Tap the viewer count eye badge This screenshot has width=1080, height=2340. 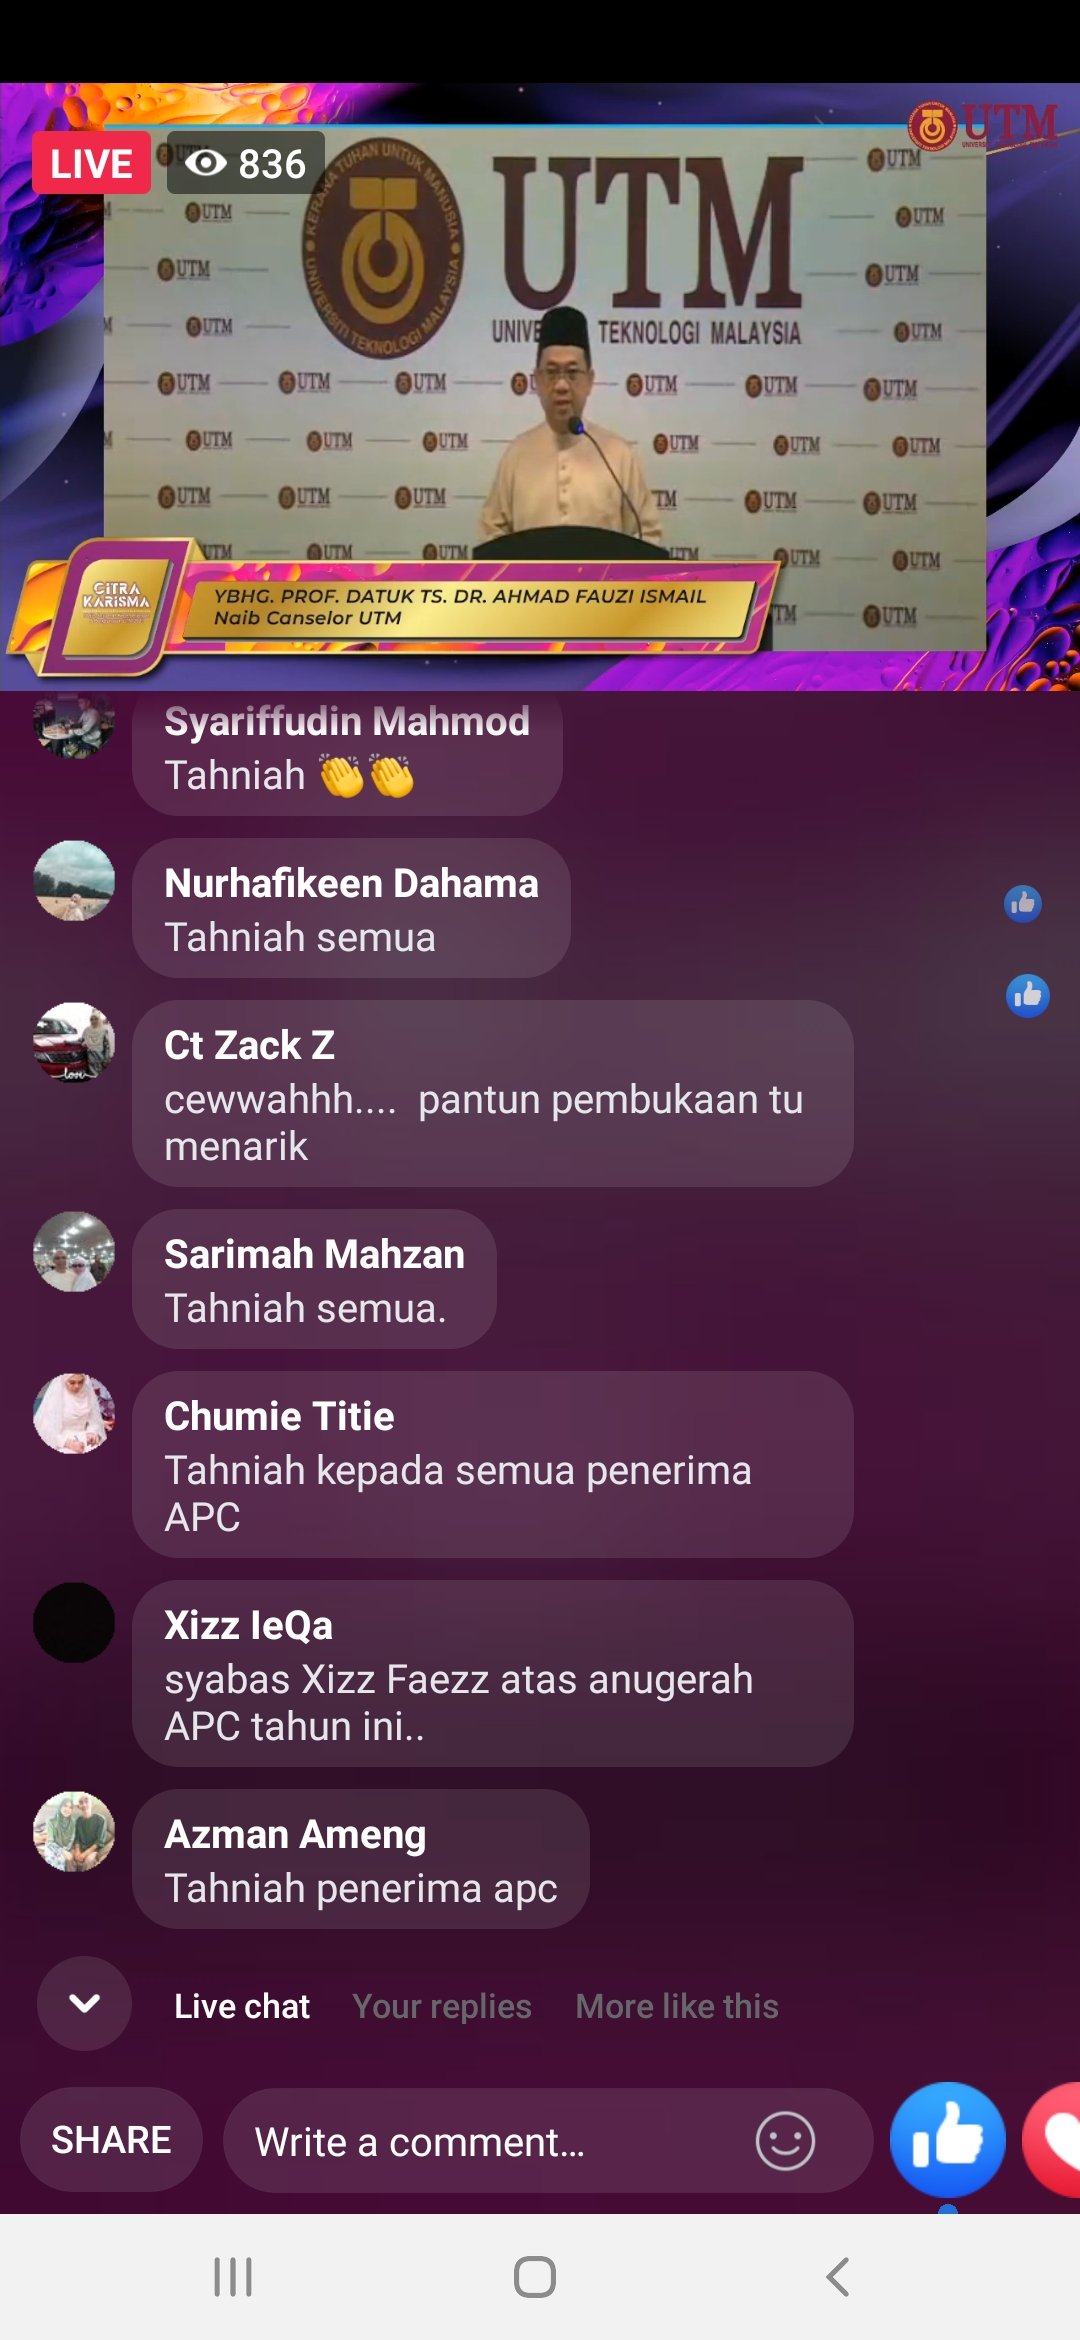[x=246, y=163]
